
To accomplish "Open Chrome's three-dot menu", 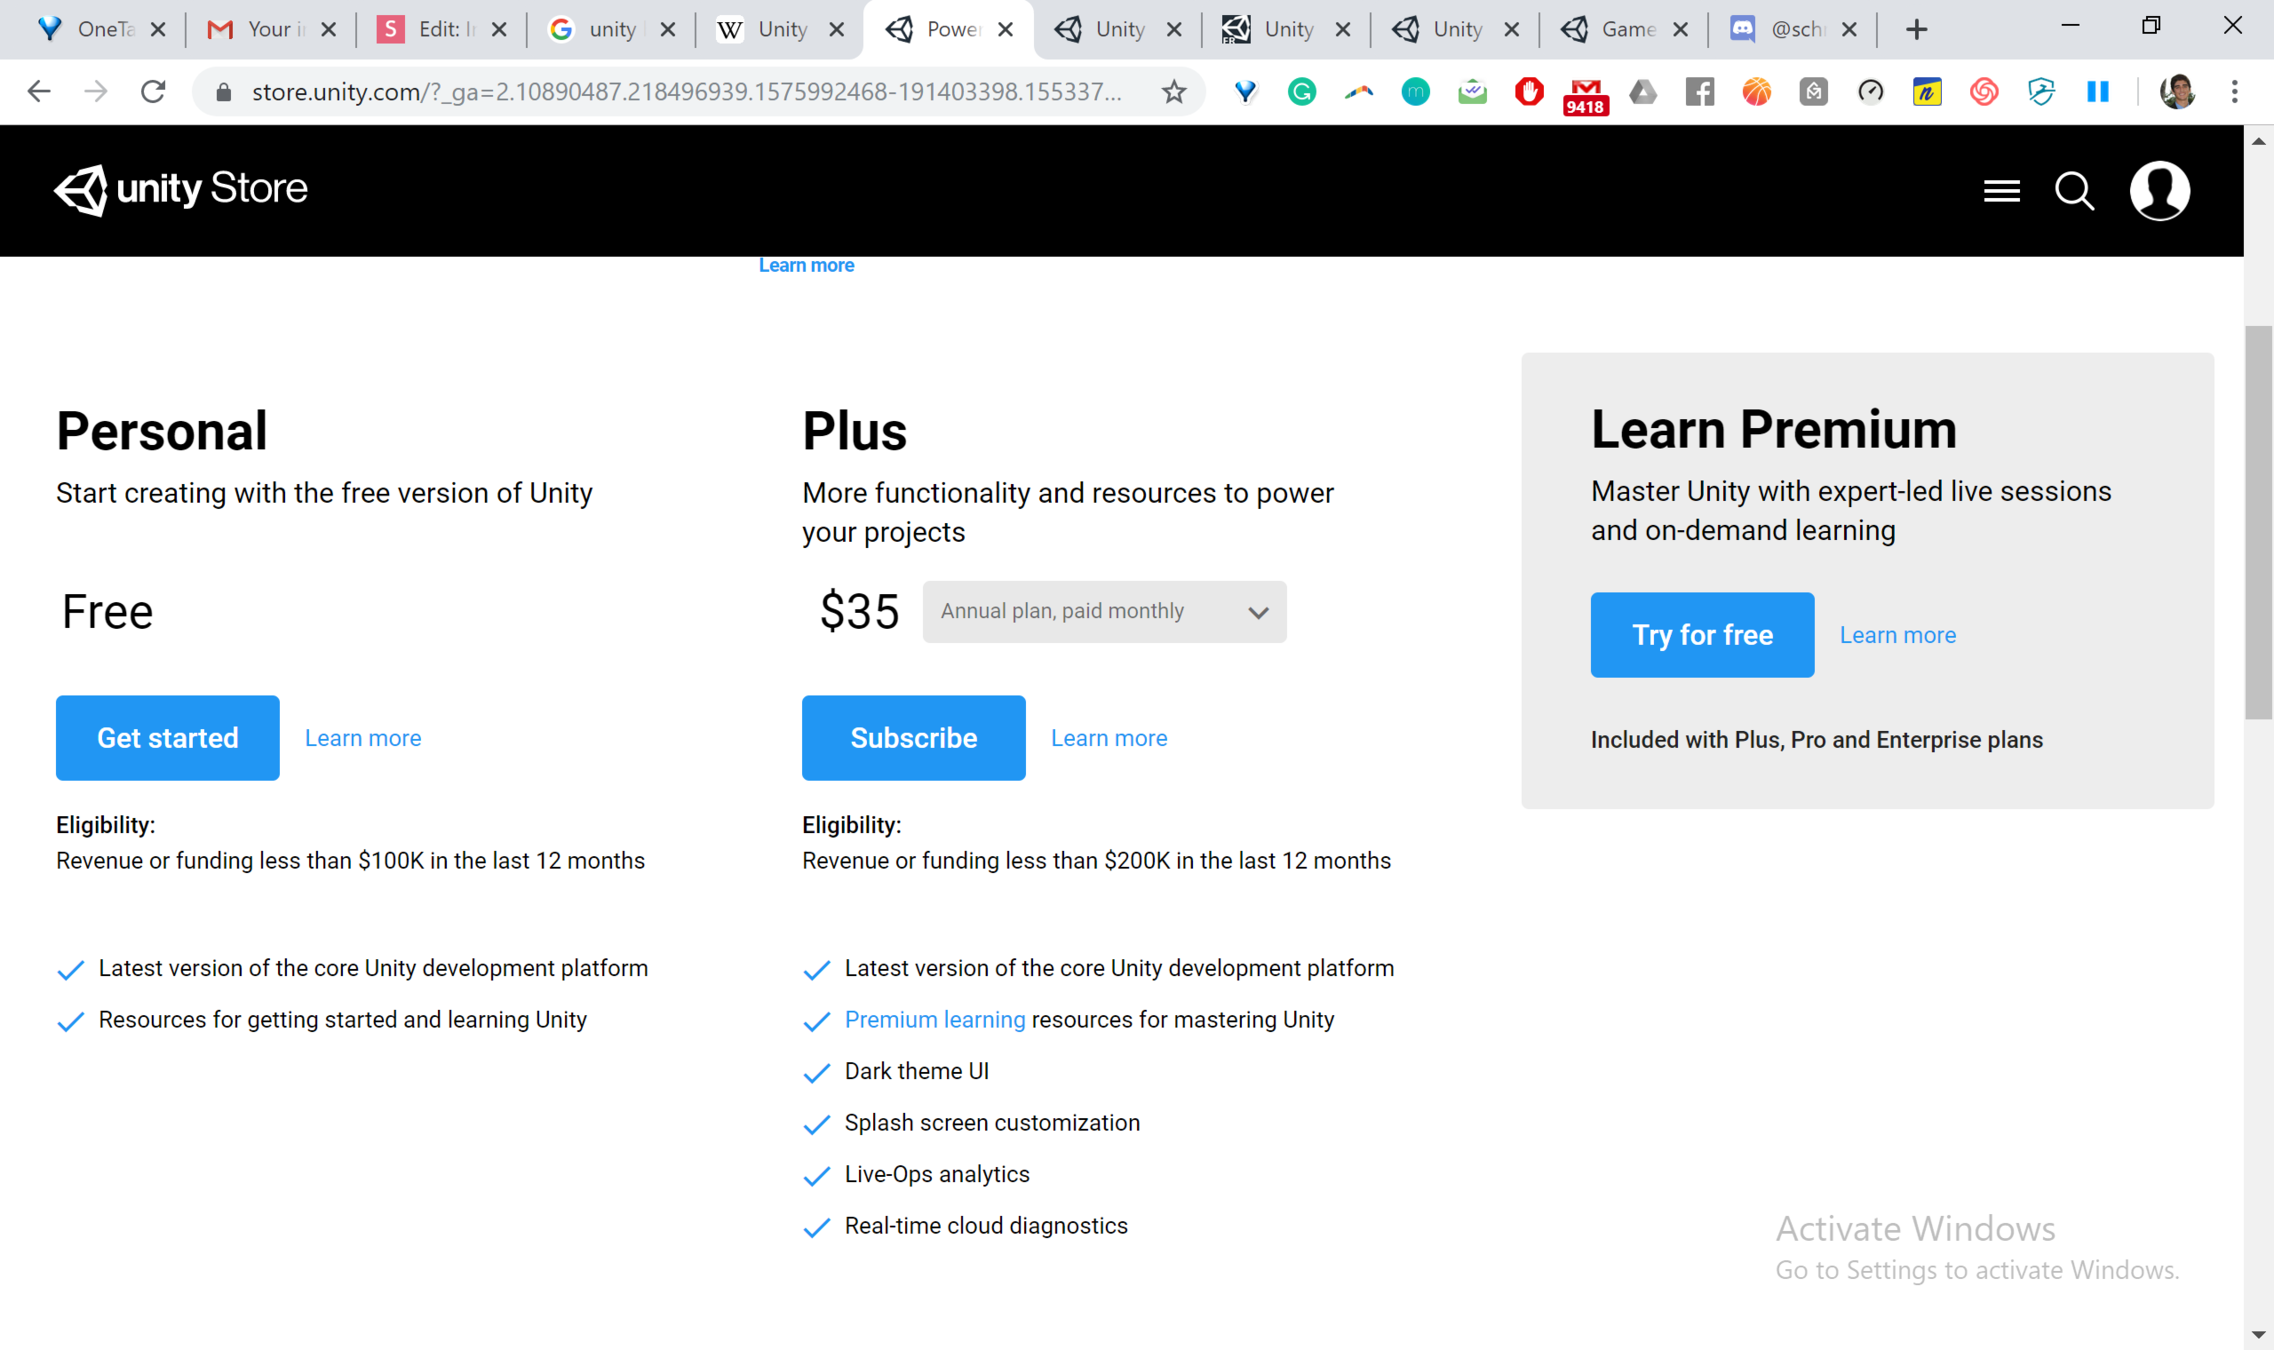I will 2234,92.
